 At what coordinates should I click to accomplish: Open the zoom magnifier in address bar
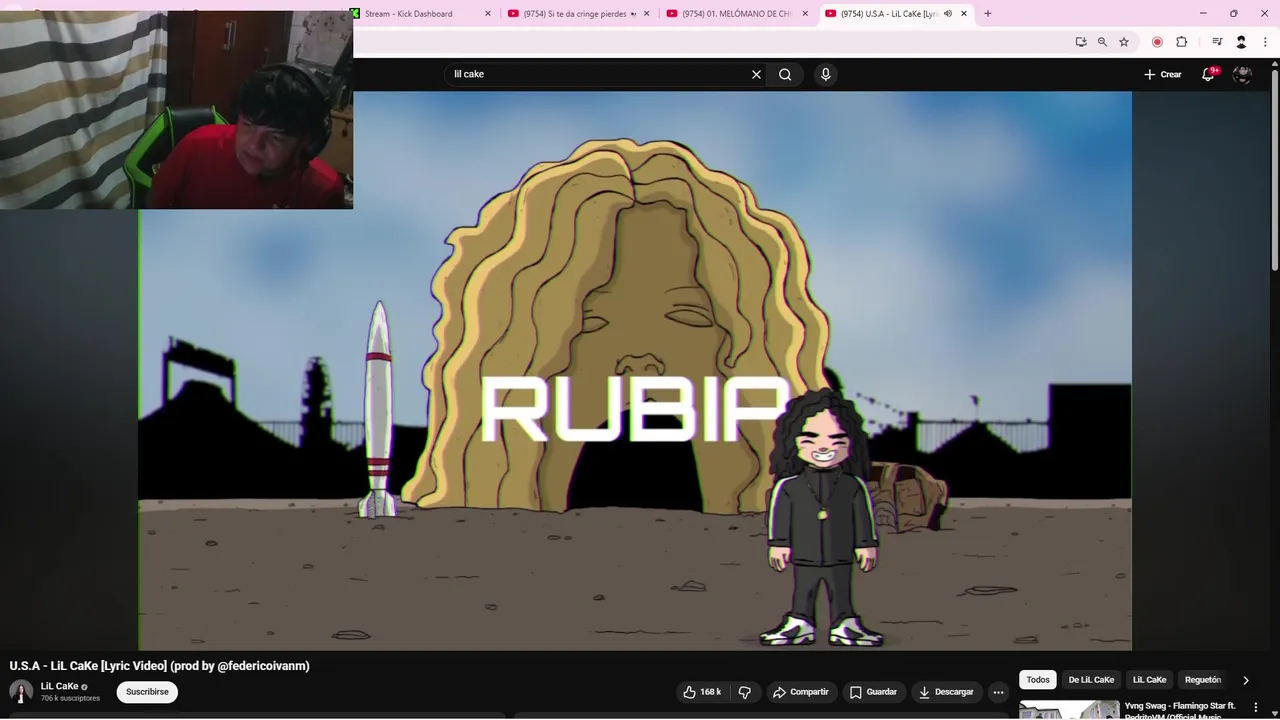pyautogui.click(x=1102, y=42)
